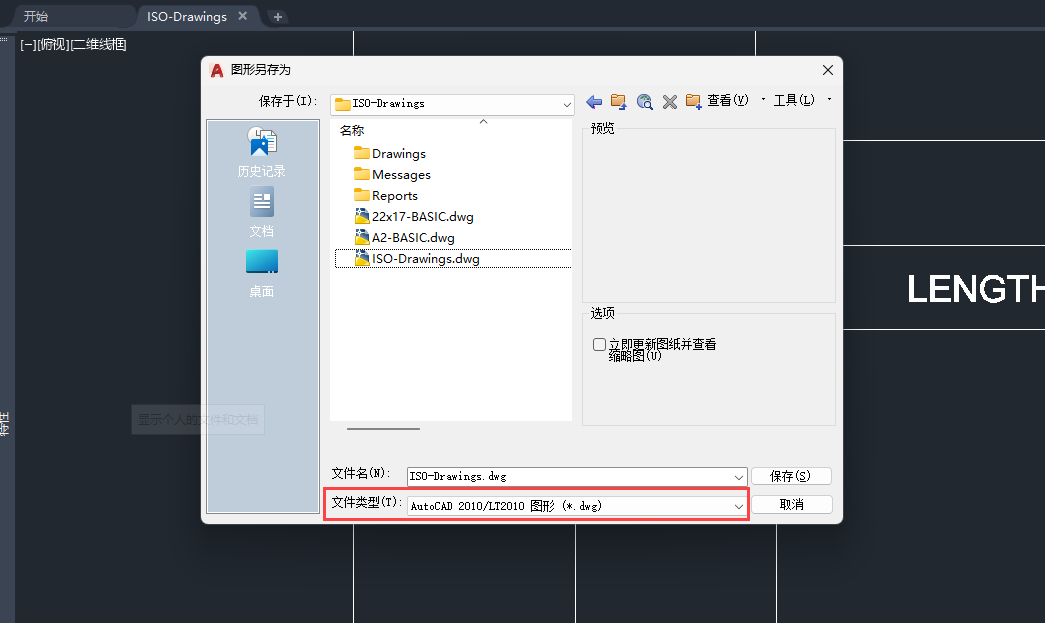Enable the 立即更新图纸并查看缩略图 checkbox
The height and width of the screenshot is (623, 1045).
(599, 344)
